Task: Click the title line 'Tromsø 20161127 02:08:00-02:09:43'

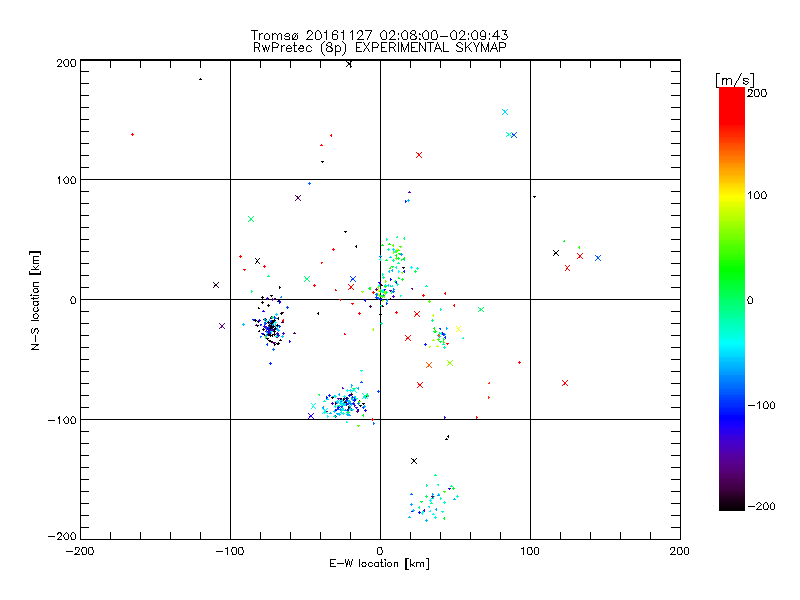Action: [x=379, y=35]
